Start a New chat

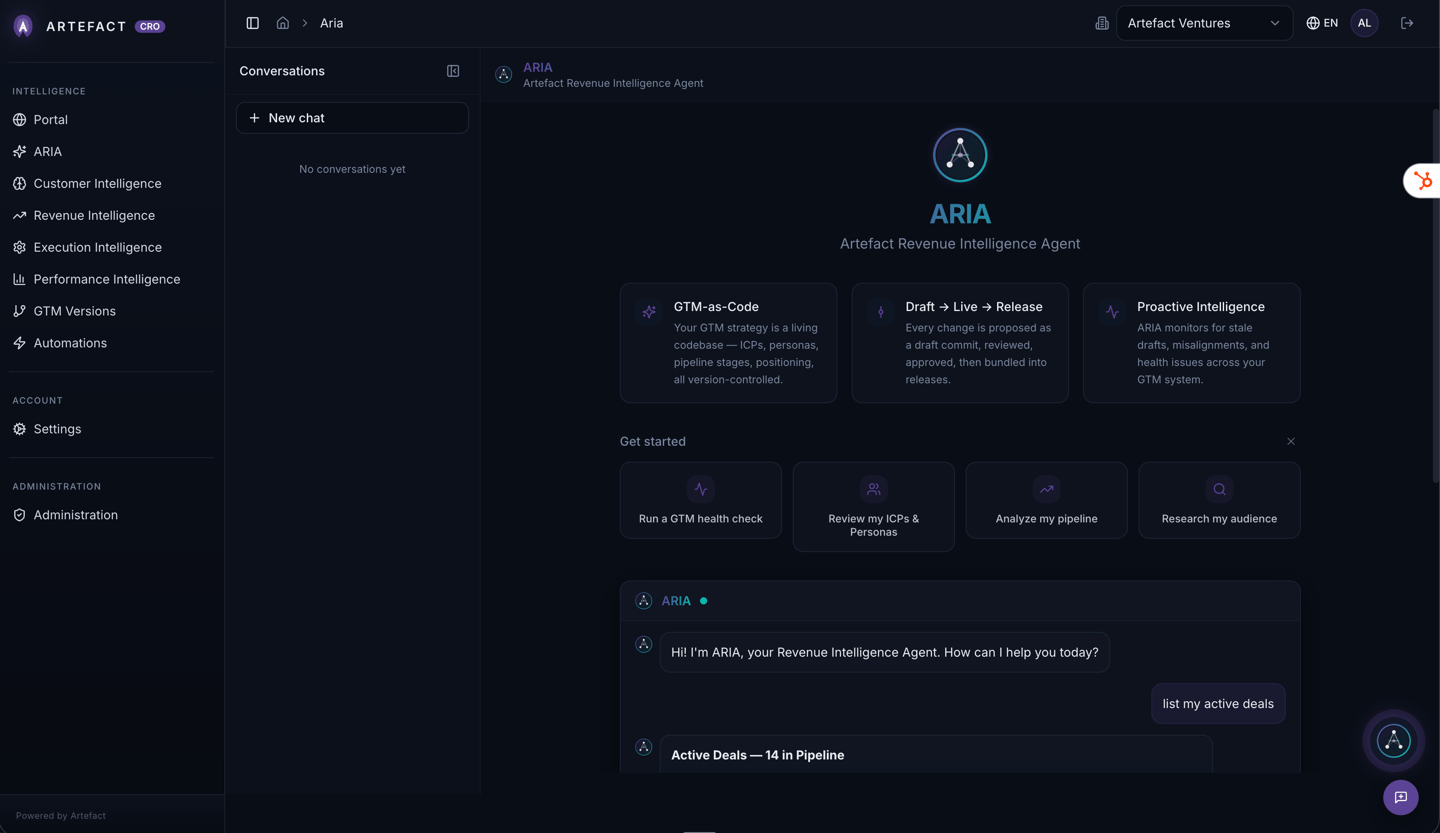click(x=352, y=117)
